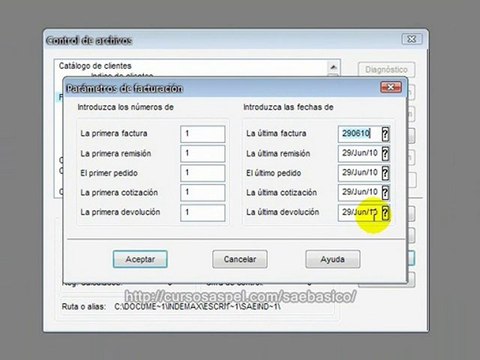Focus the La primera remisión number field

tap(203, 153)
